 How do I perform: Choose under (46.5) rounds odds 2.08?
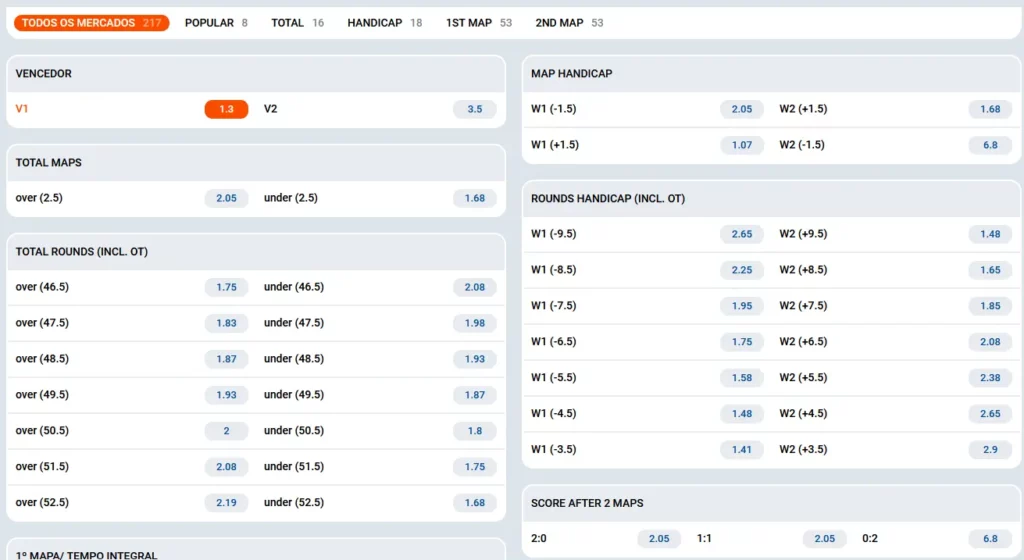[x=475, y=287]
